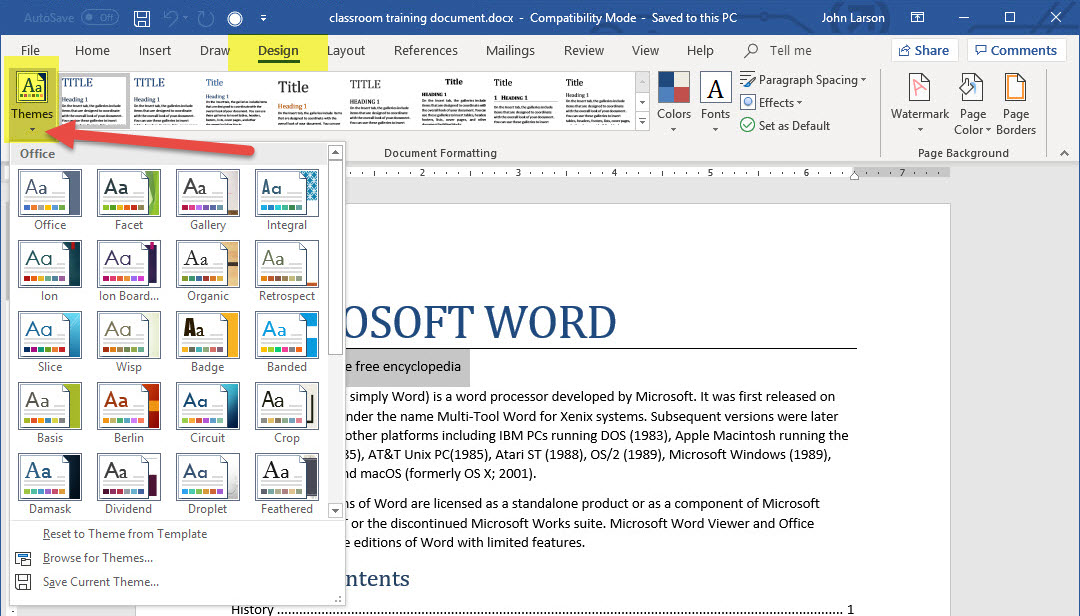Switch to the Layout tab
Viewport: 1080px width, 616px height.
pos(346,50)
